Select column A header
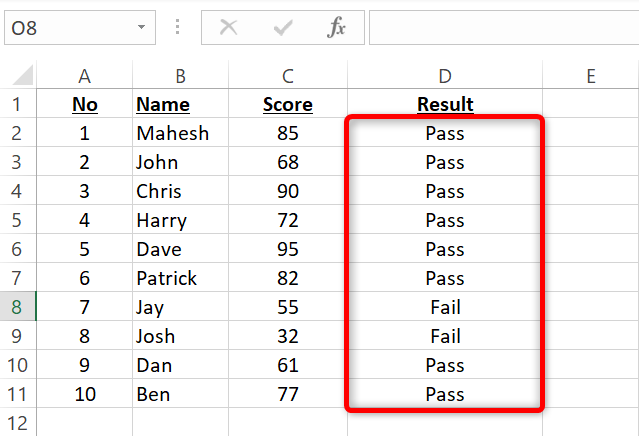This screenshot has width=639, height=436. coord(85,76)
